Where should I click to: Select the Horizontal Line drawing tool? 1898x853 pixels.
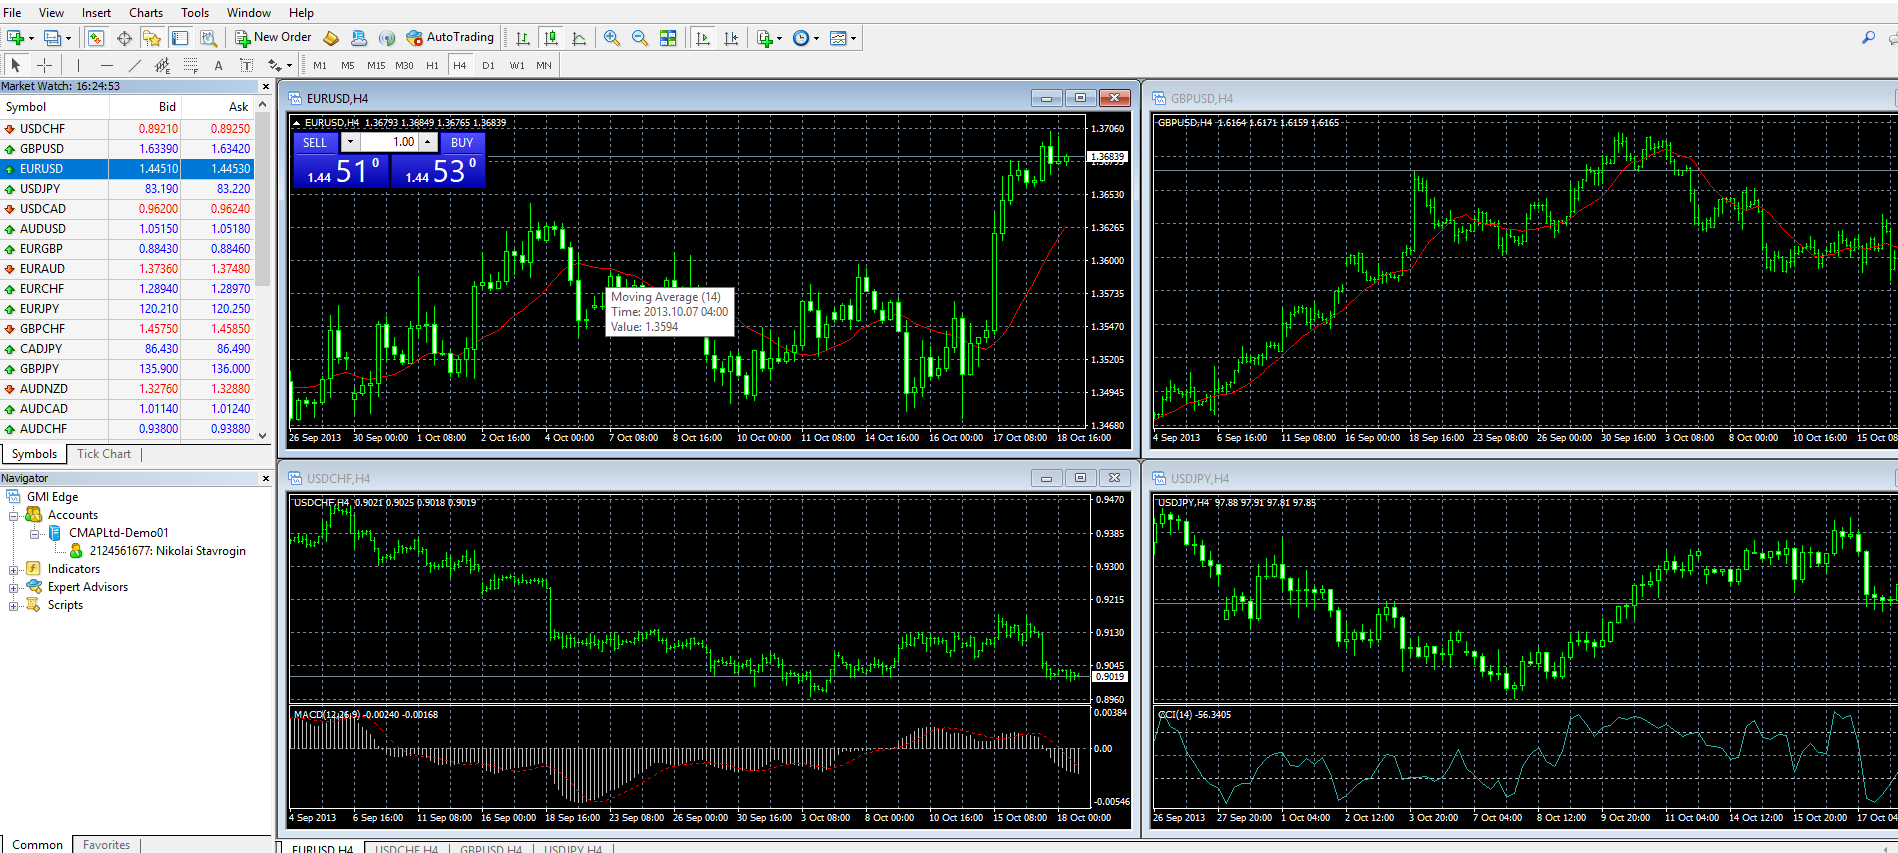click(107, 65)
